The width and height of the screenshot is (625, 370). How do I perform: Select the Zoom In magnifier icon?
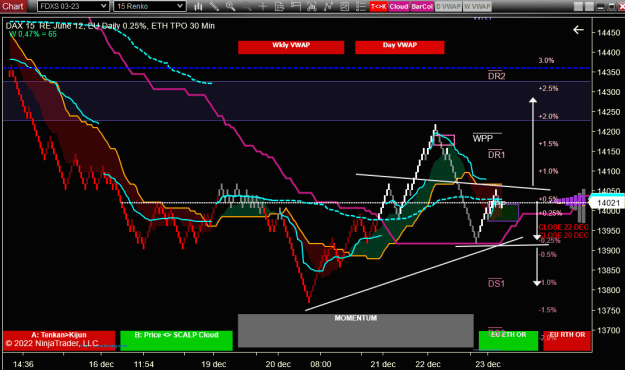coord(230,6)
